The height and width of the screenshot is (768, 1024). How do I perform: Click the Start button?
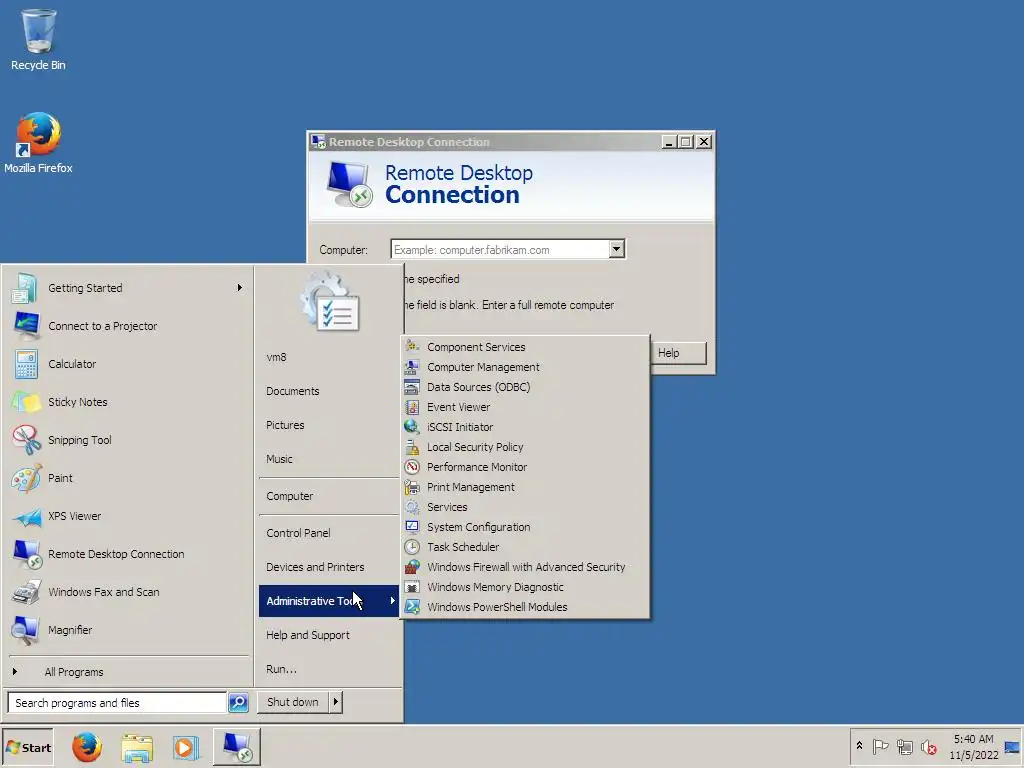(x=28, y=748)
